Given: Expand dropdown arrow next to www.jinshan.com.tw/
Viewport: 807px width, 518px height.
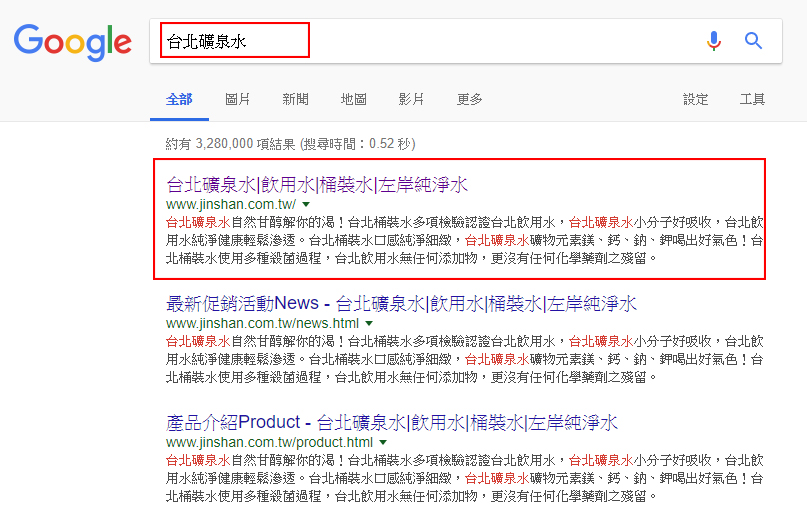Looking at the screenshot, I should click(x=306, y=204).
